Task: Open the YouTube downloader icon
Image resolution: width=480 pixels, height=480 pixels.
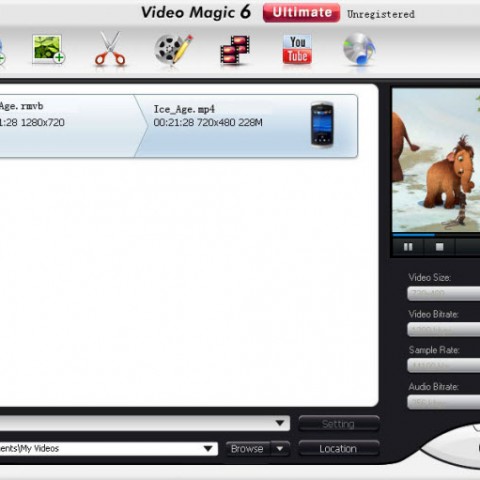Action: pyautogui.click(x=297, y=49)
